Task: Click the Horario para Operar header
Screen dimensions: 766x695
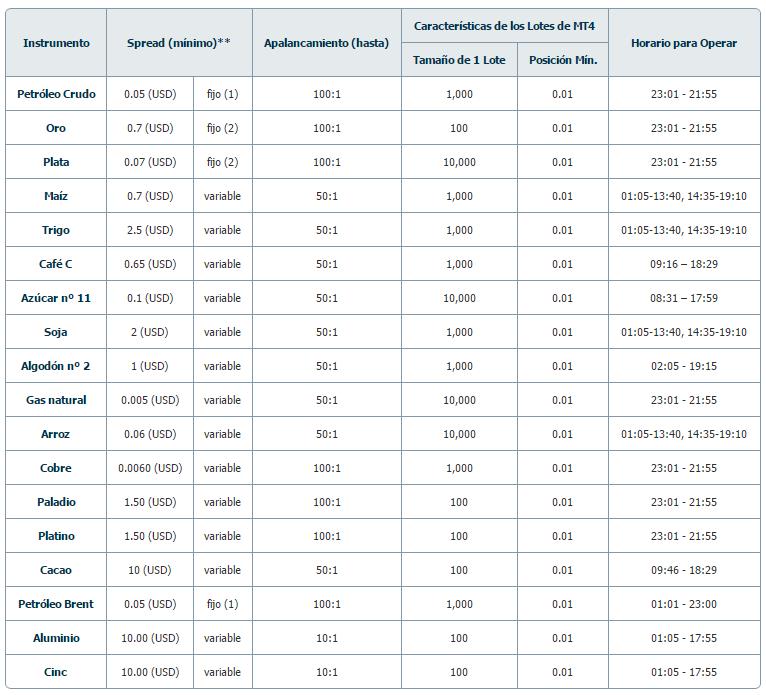Action: 684,43
